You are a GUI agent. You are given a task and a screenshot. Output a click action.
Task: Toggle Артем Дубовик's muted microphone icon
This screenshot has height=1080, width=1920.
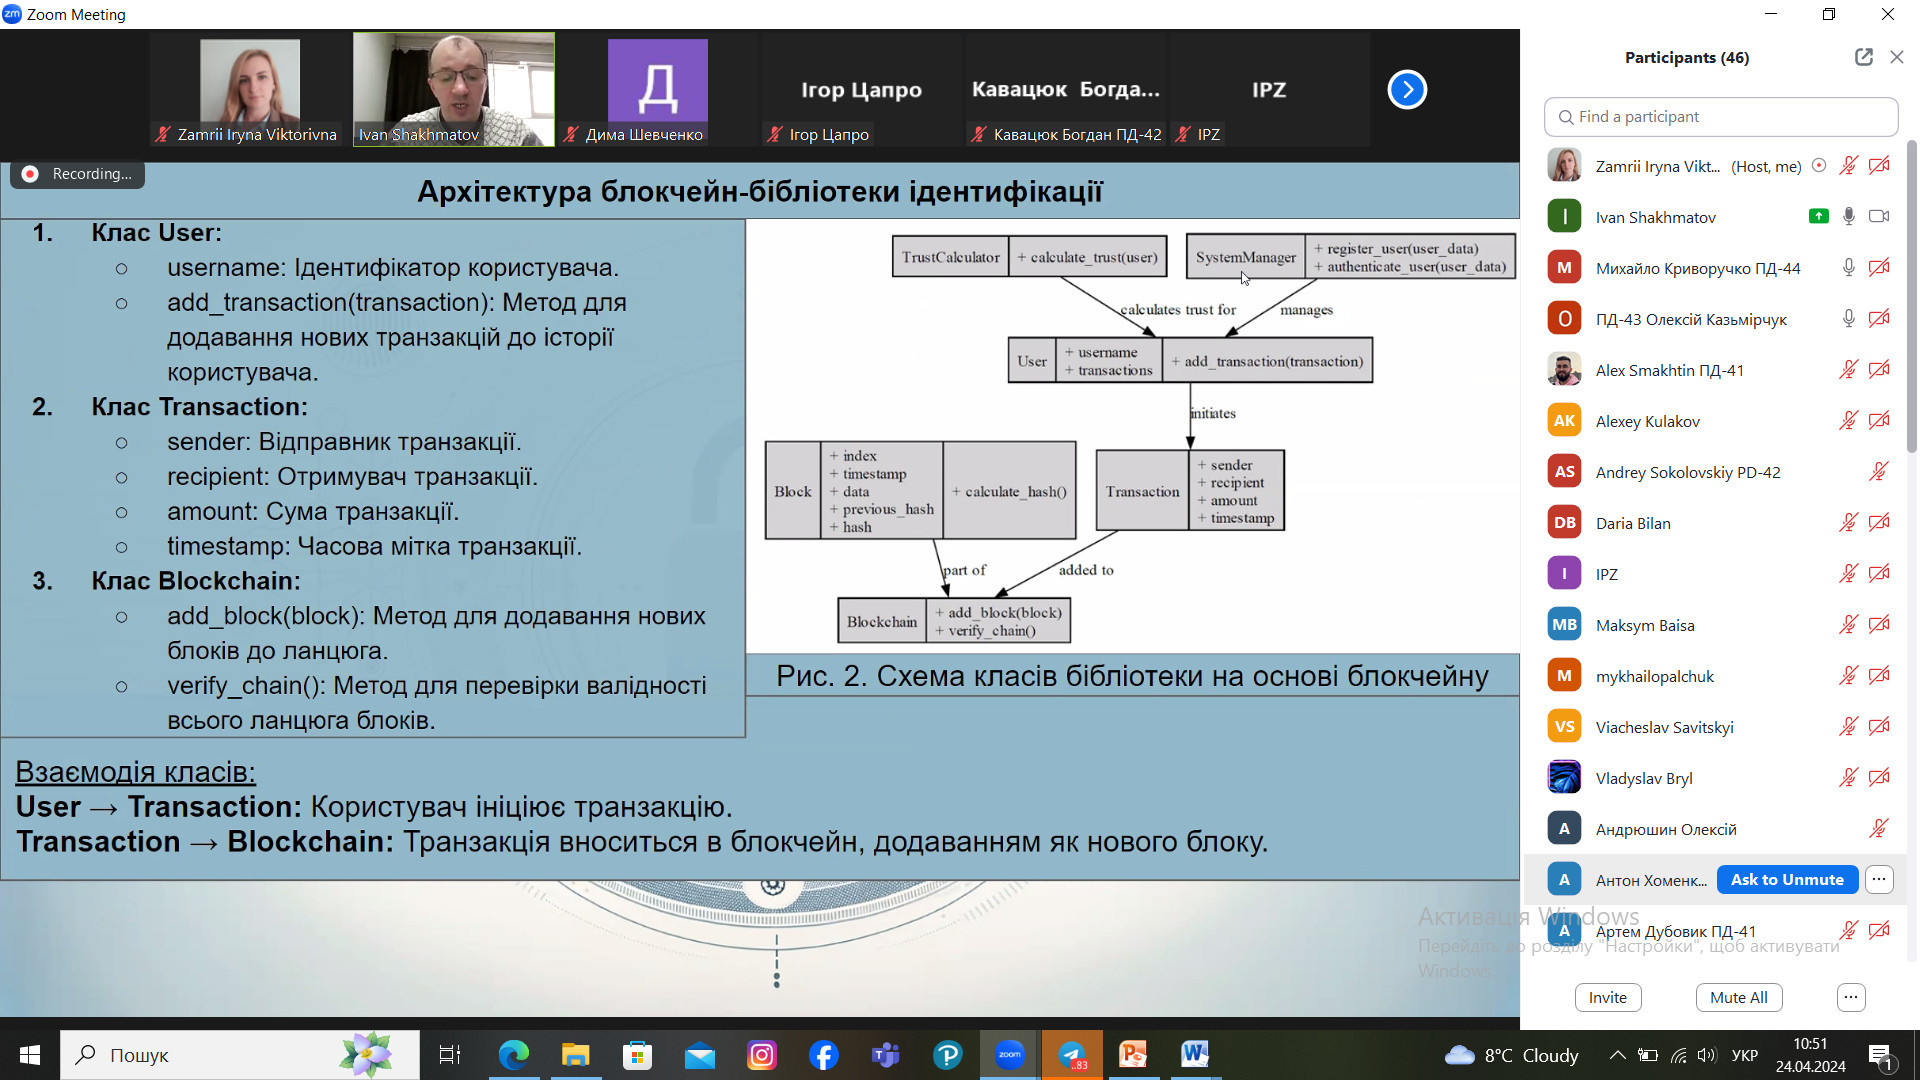(1848, 931)
